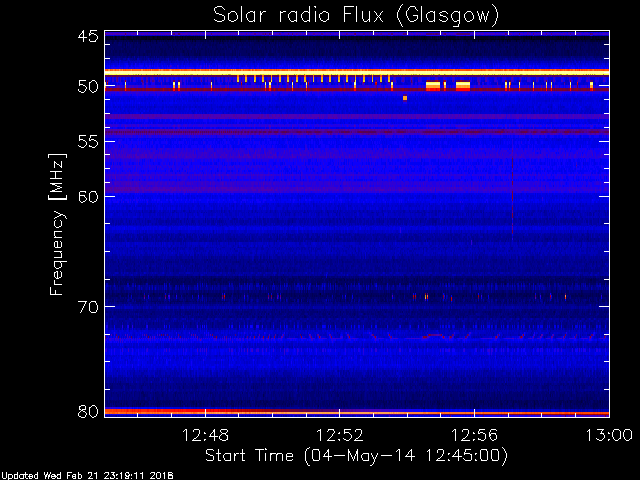Click the 13:00 time tick label
The width and height of the screenshot is (640, 480).
(x=609, y=436)
